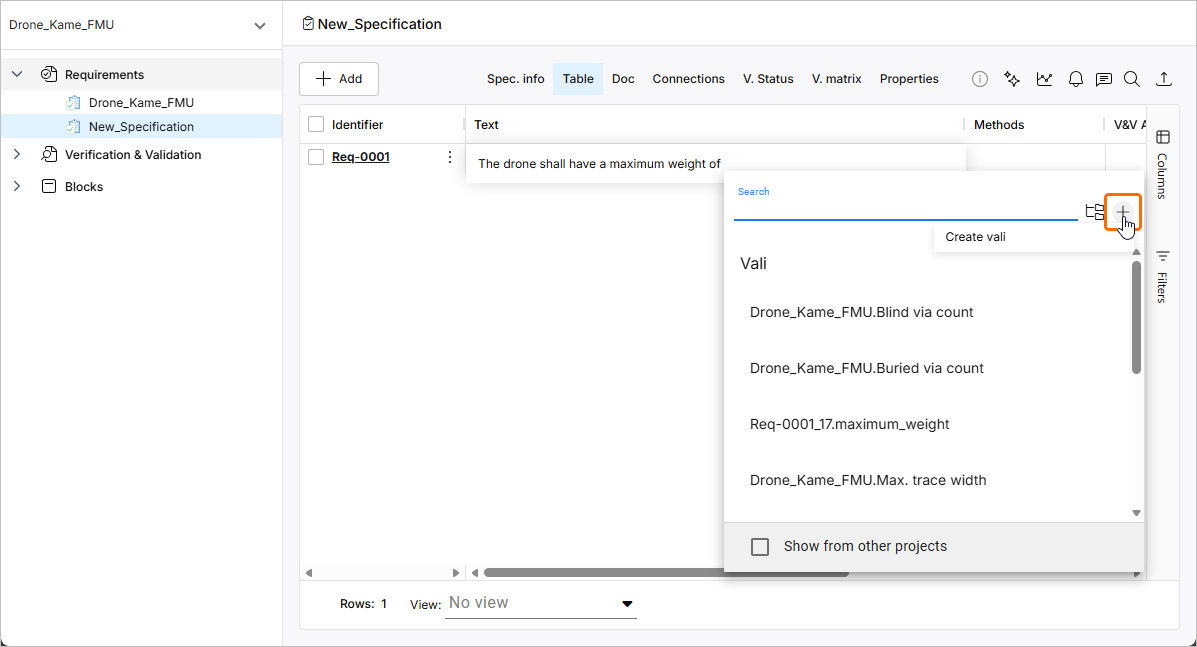Open the folder tree browse icon
The image size is (1197, 647).
1095,212
